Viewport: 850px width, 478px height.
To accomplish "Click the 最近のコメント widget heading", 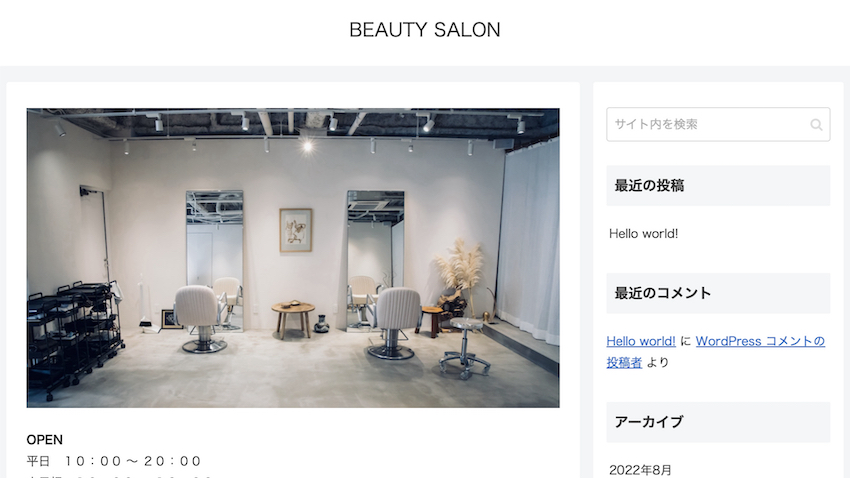I will (718, 293).
